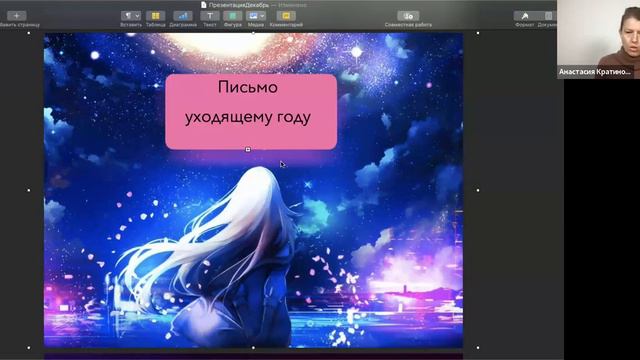This screenshot has height=360, width=640.
Task: Click the Add Page plus button
Action: [x=16, y=16]
